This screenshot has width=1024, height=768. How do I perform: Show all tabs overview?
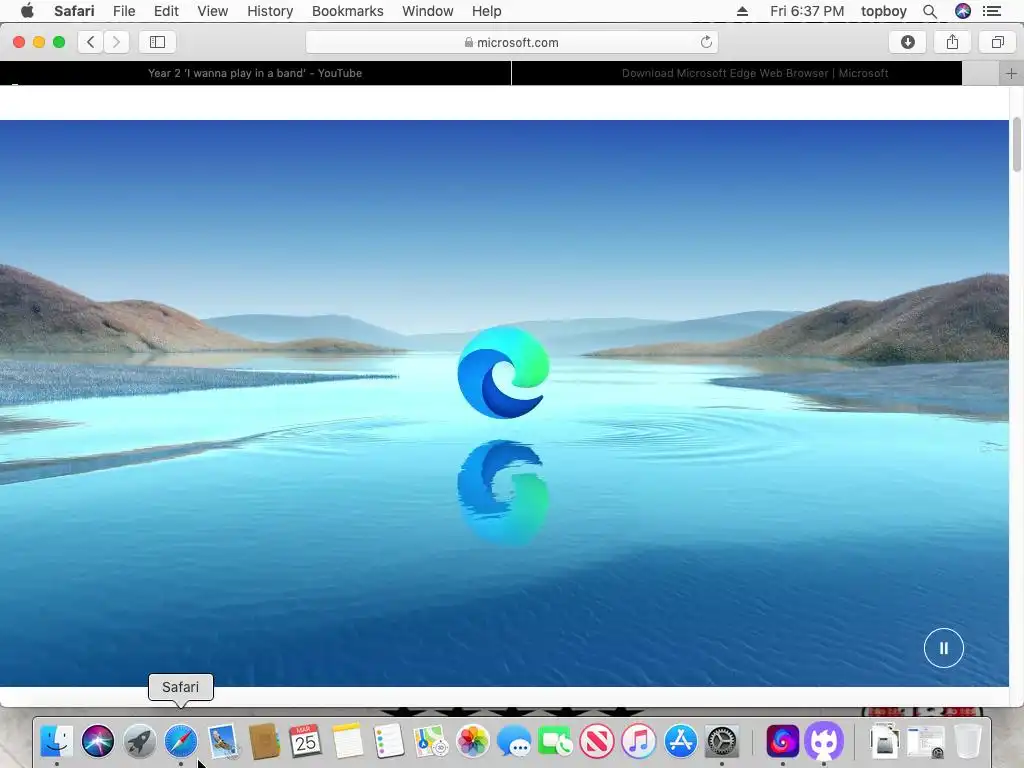pyautogui.click(x=997, y=42)
